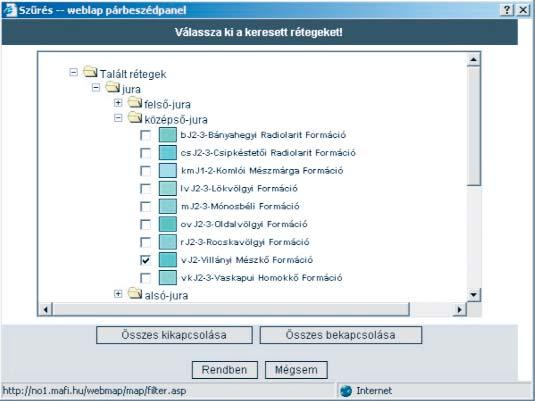Click the Összes kikapcsolása button

(x=174, y=335)
